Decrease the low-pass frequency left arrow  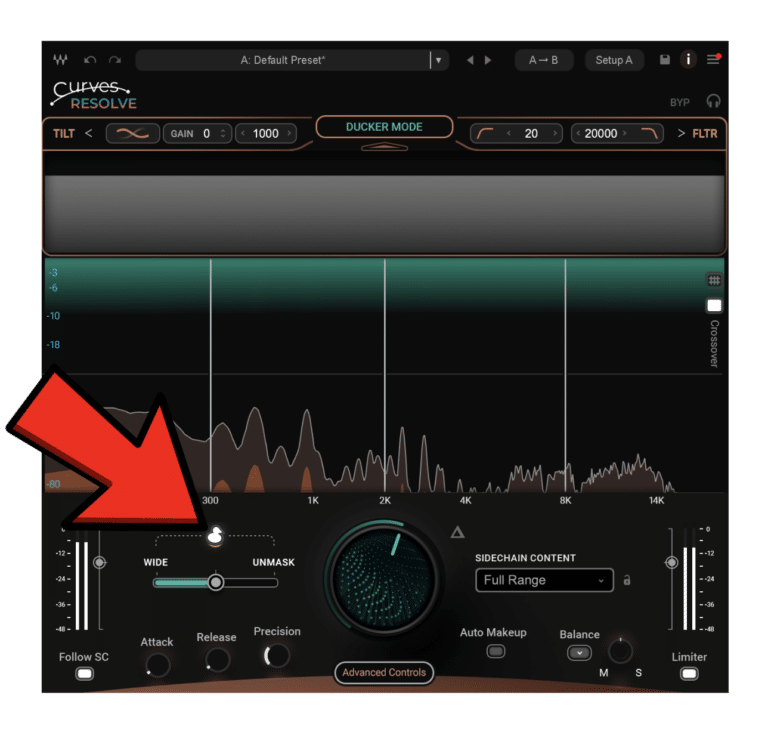[x=578, y=133]
